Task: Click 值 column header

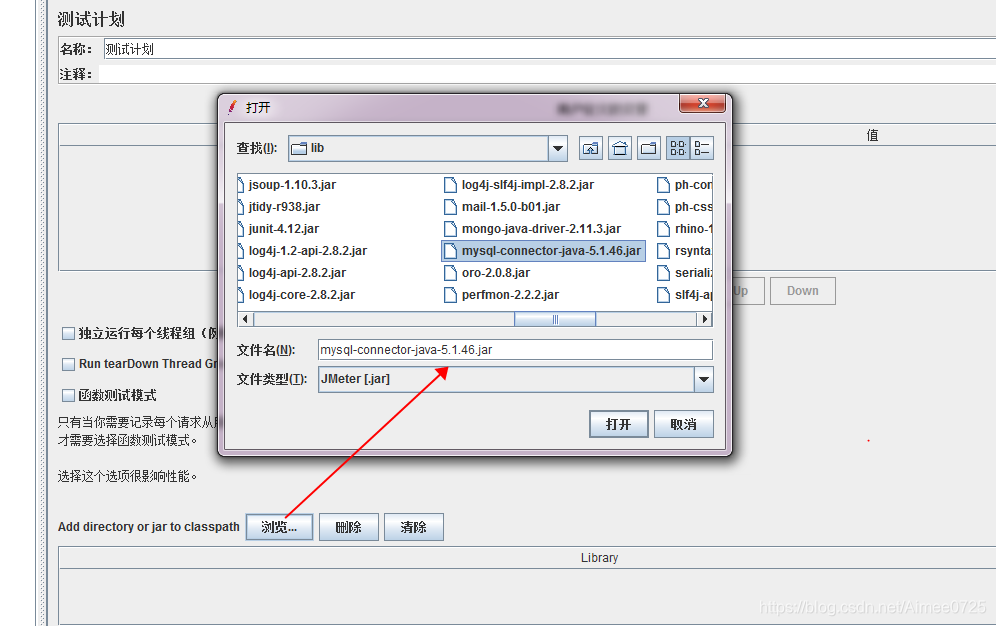Action: (873, 135)
